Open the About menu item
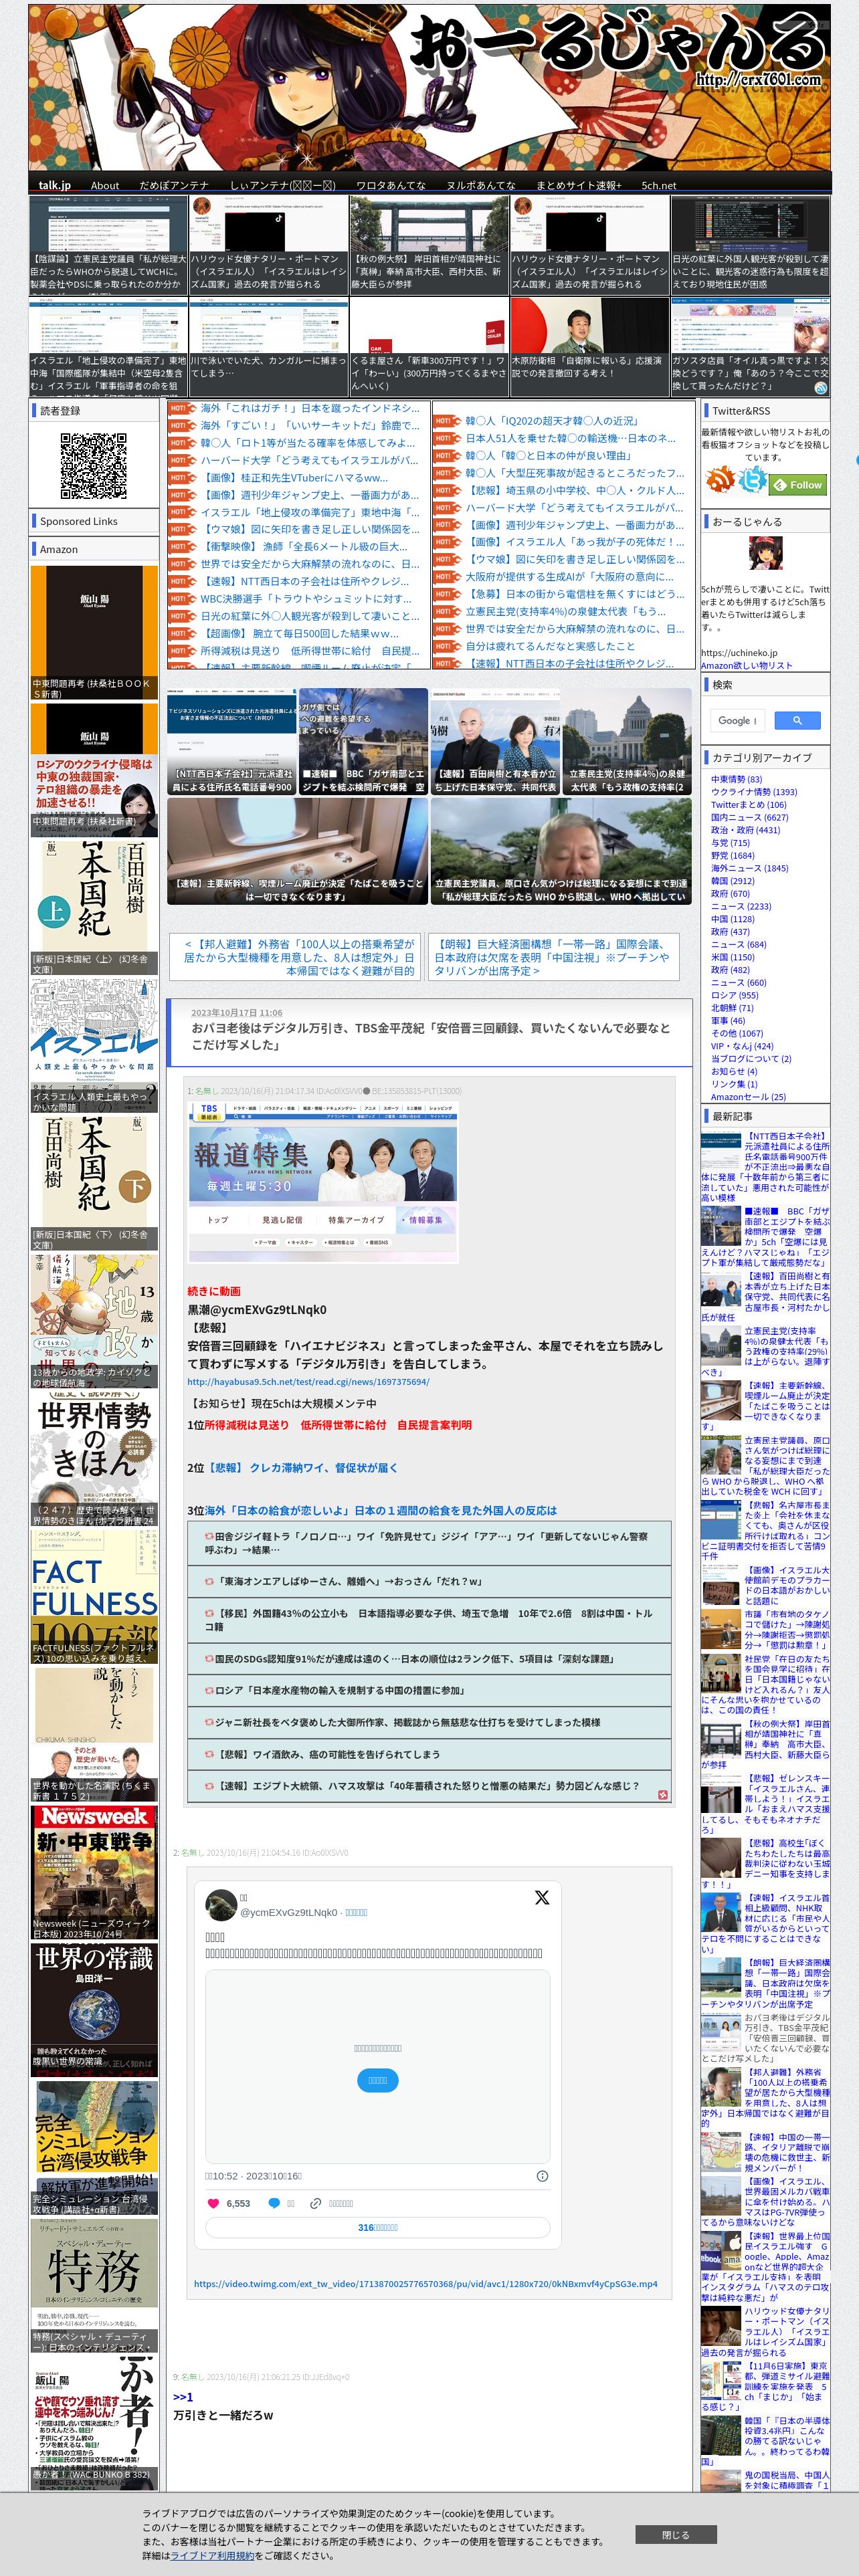 (x=105, y=185)
